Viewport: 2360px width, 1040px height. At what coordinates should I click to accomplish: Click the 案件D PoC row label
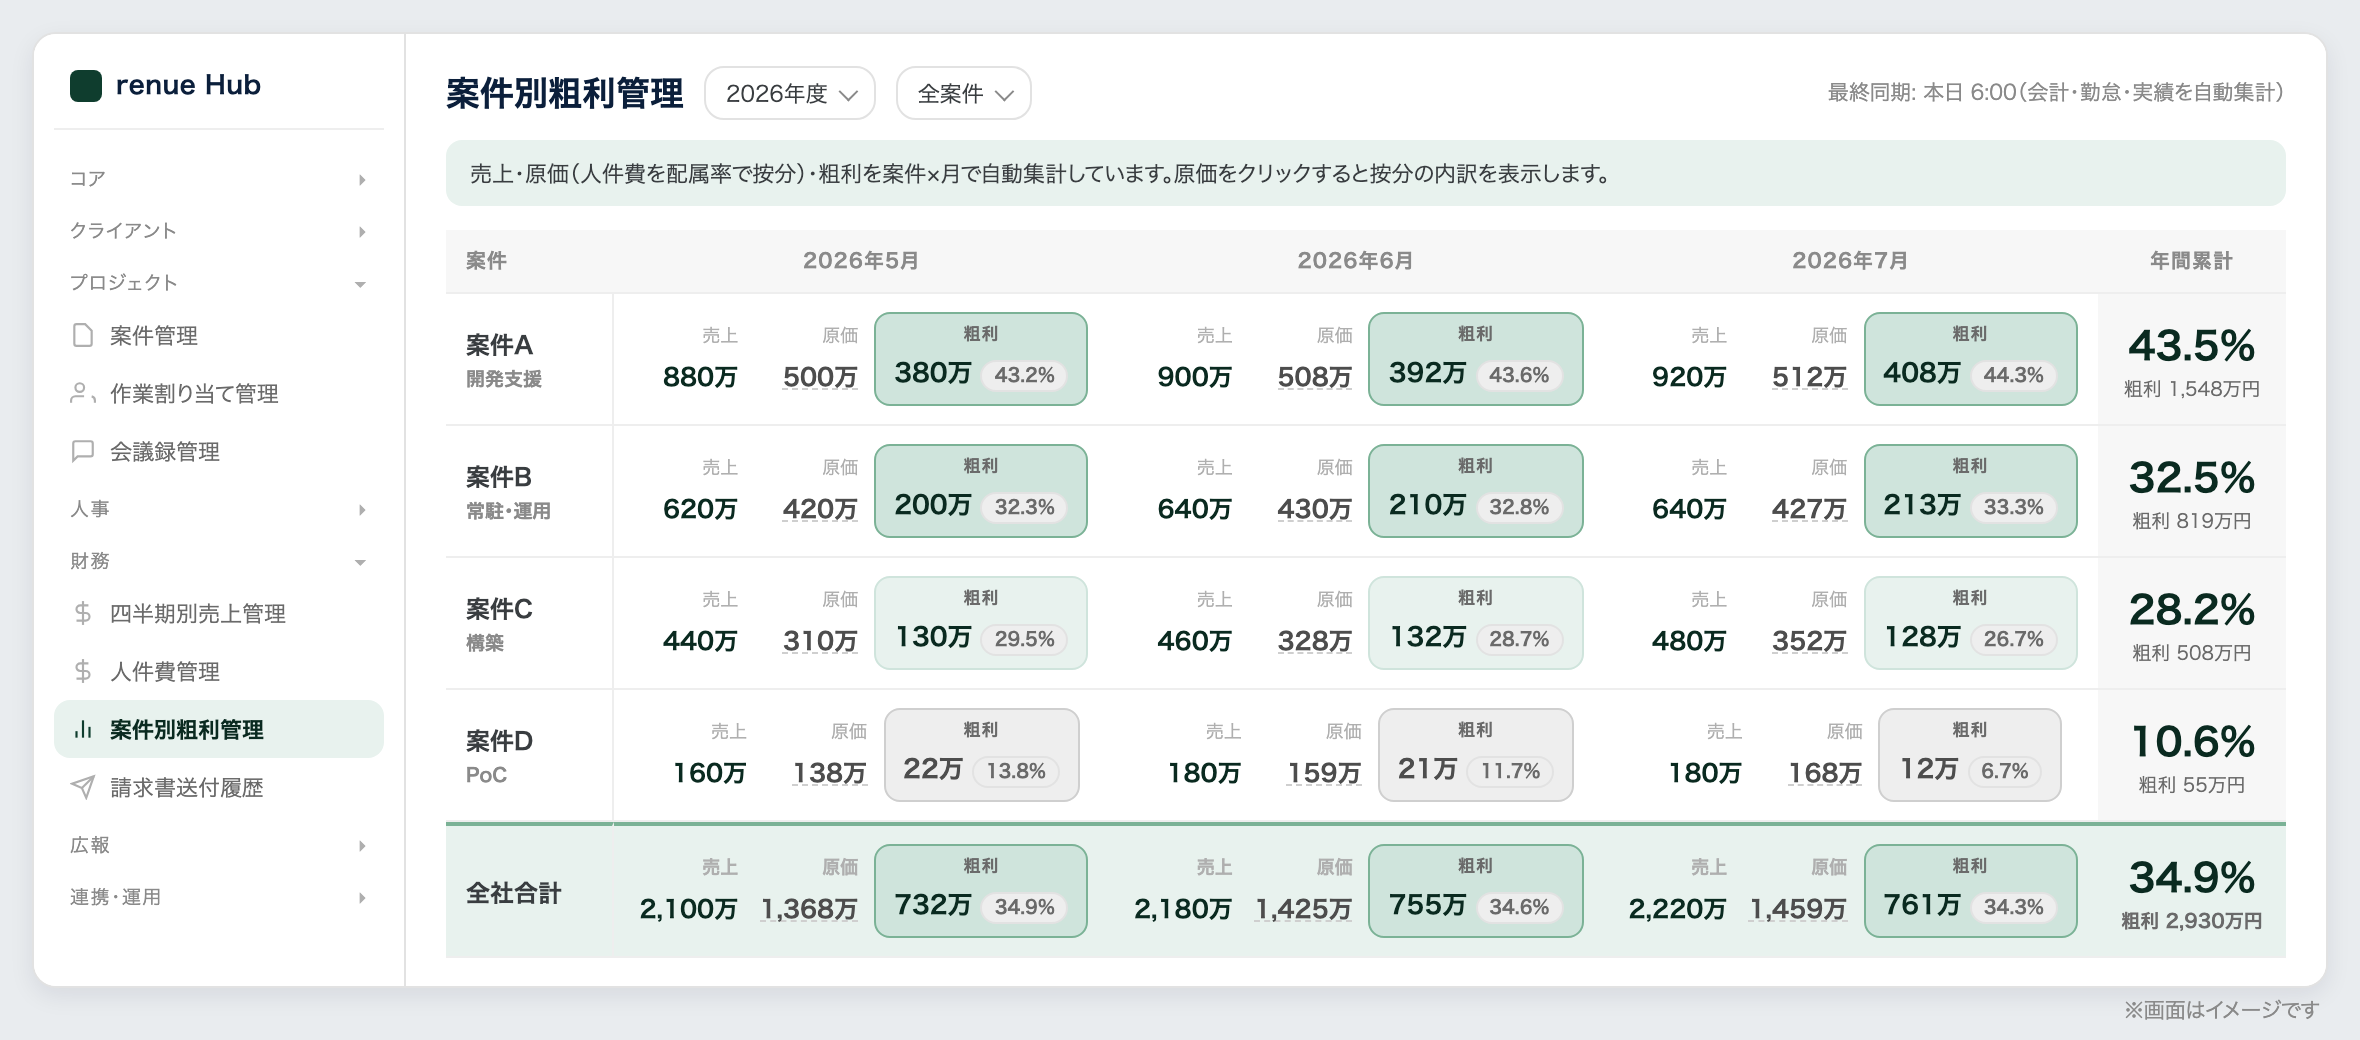499,756
